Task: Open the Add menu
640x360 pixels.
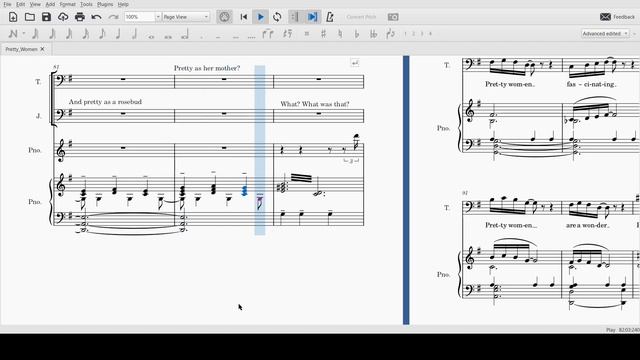Action: point(50,4)
